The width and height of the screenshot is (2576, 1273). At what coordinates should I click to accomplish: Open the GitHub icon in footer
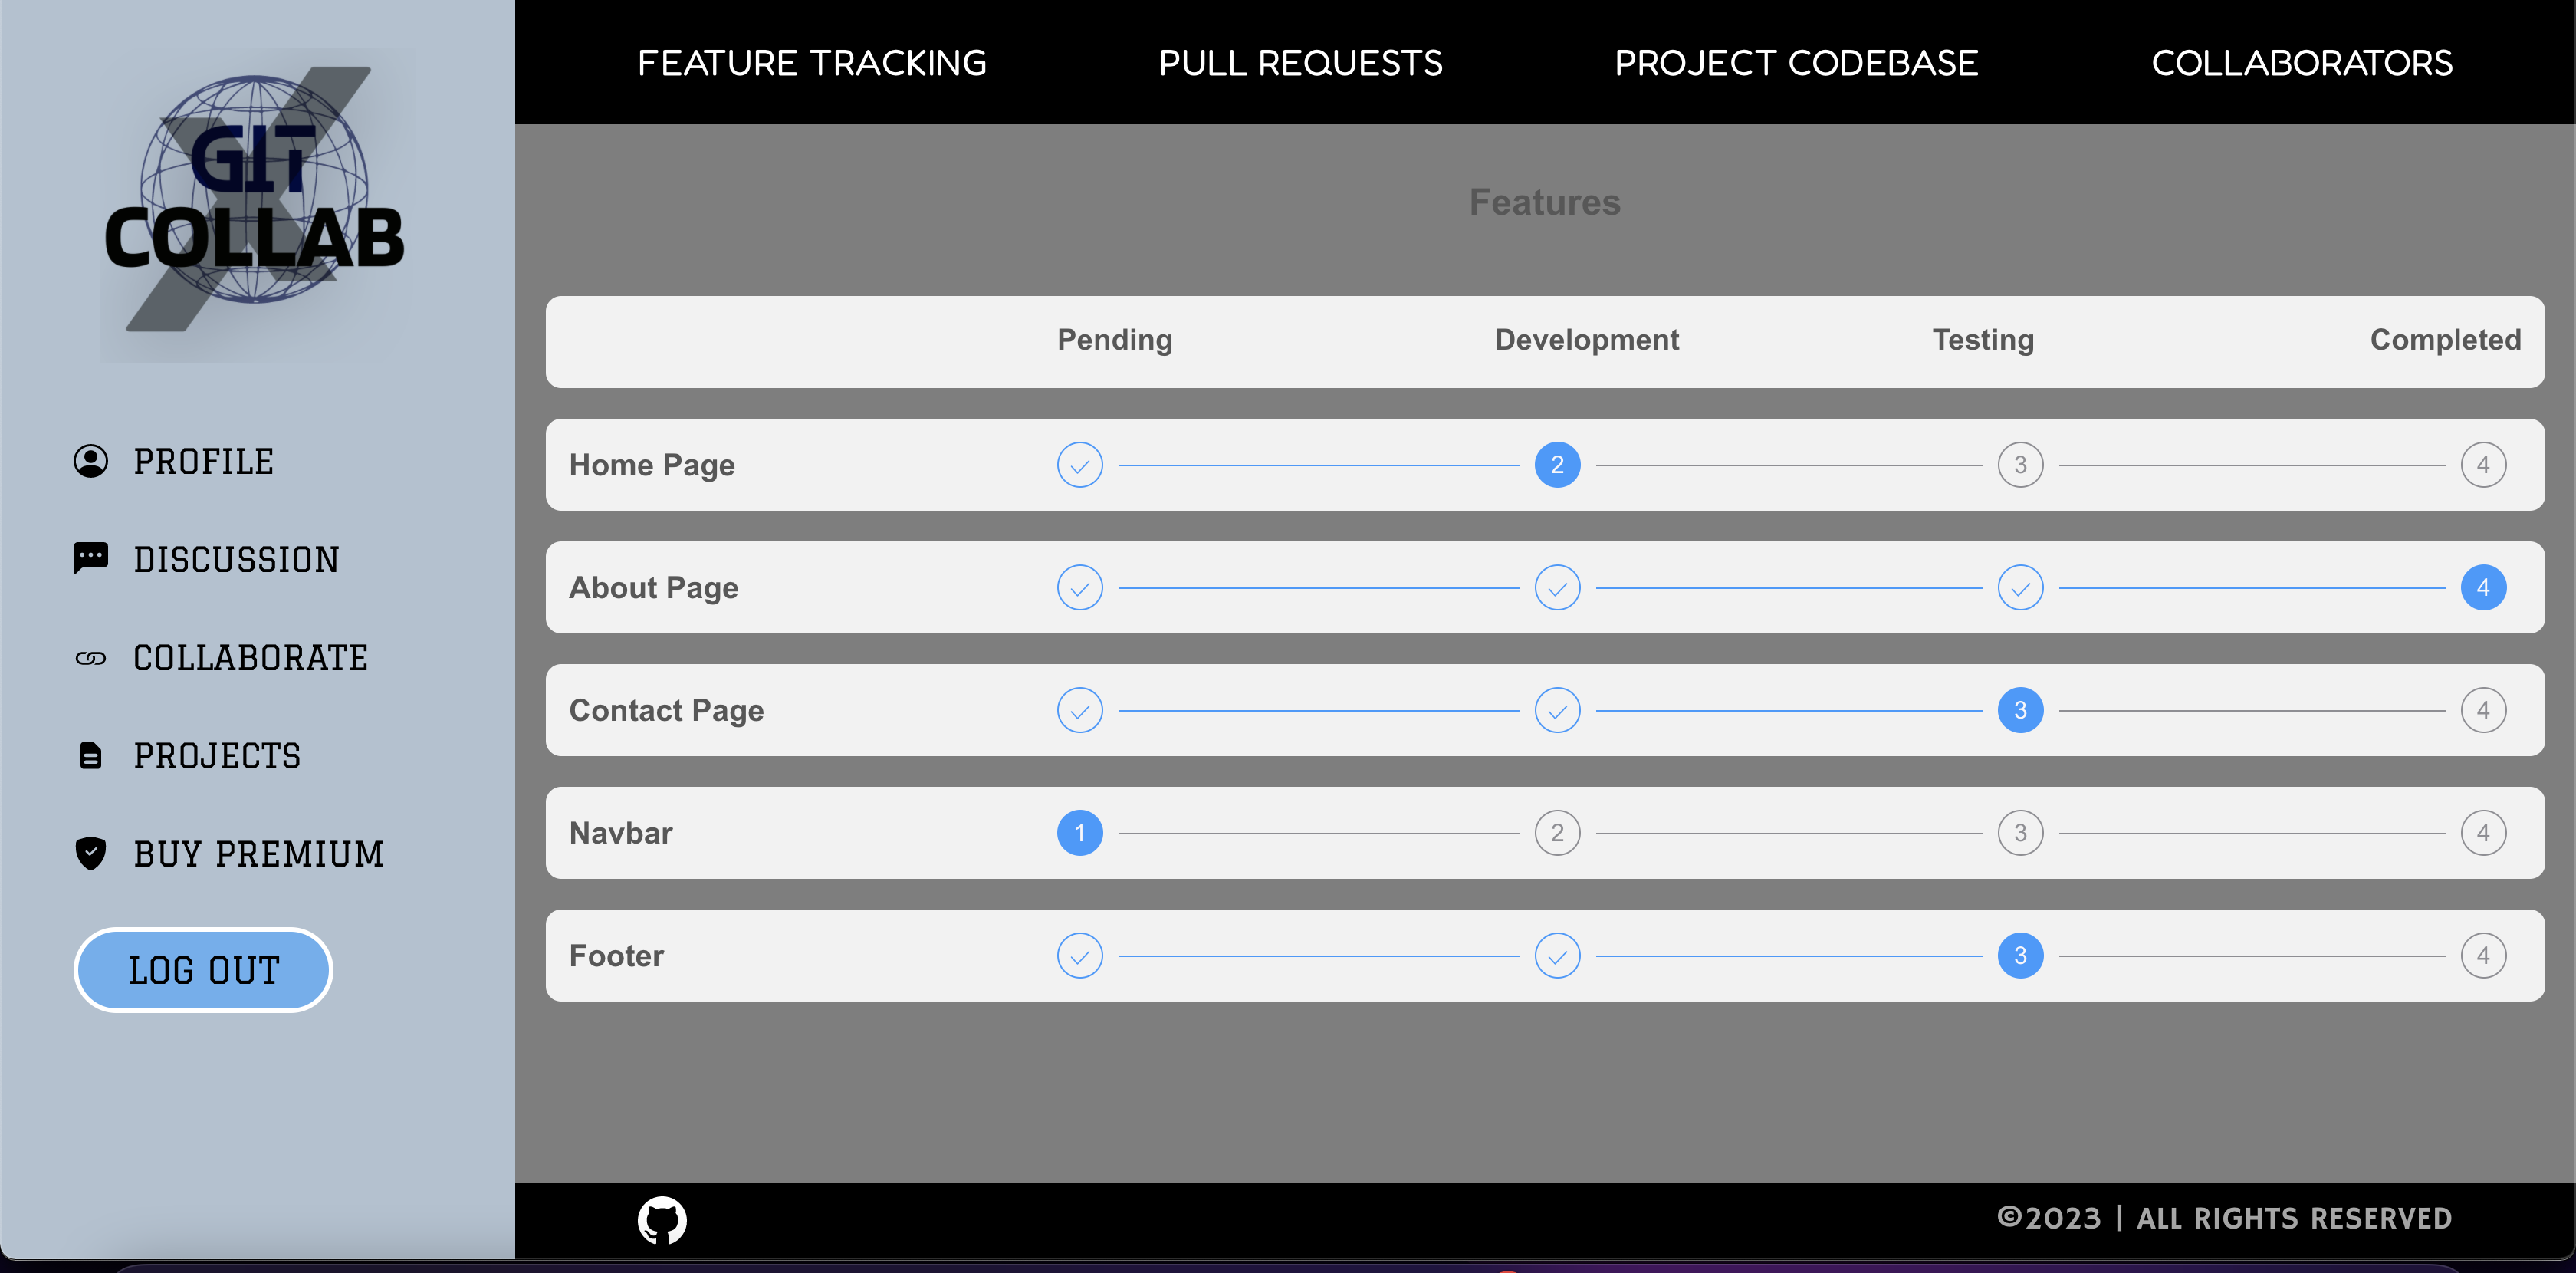[x=662, y=1219]
